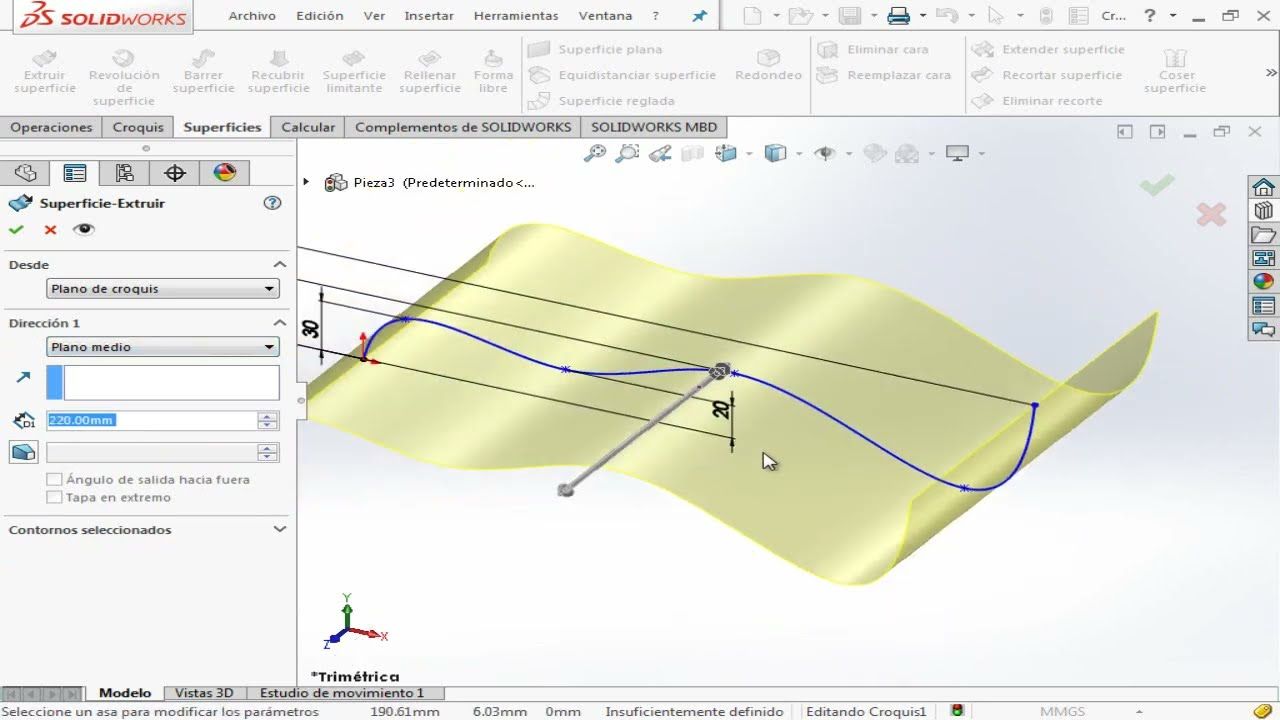Open the Insertar menu
The width and height of the screenshot is (1280, 720).
pyautogui.click(x=428, y=15)
